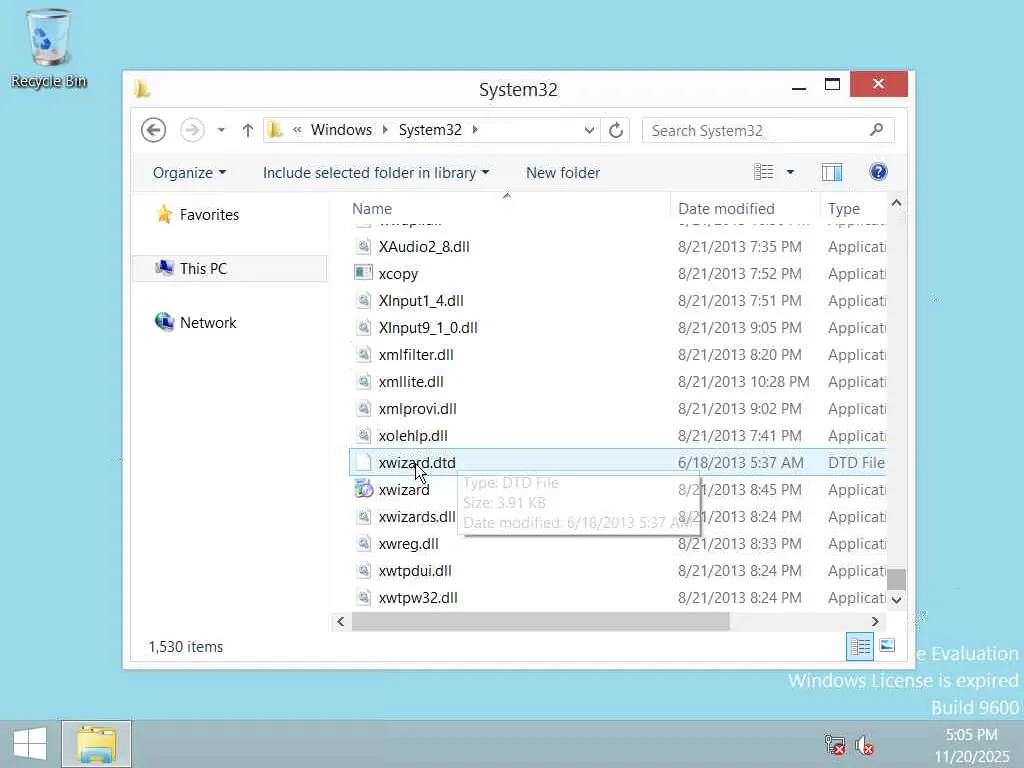Expand the address bar history dropdown
Viewport: 1024px width, 768px height.
(x=589, y=130)
